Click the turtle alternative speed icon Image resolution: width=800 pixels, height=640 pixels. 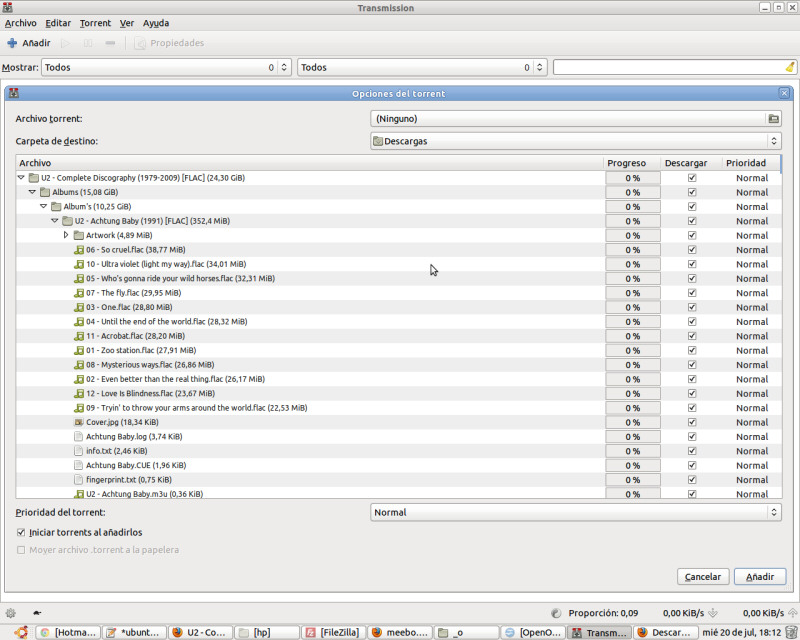[37, 613]
